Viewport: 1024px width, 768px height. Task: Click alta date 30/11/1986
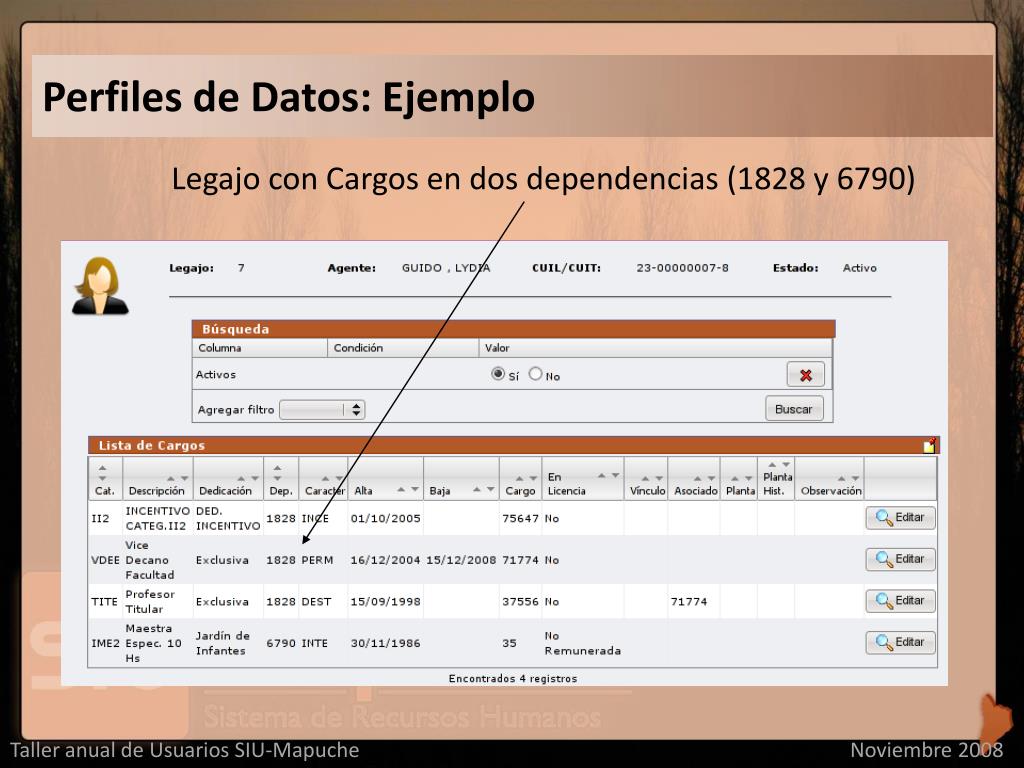(x=385, y=643)
